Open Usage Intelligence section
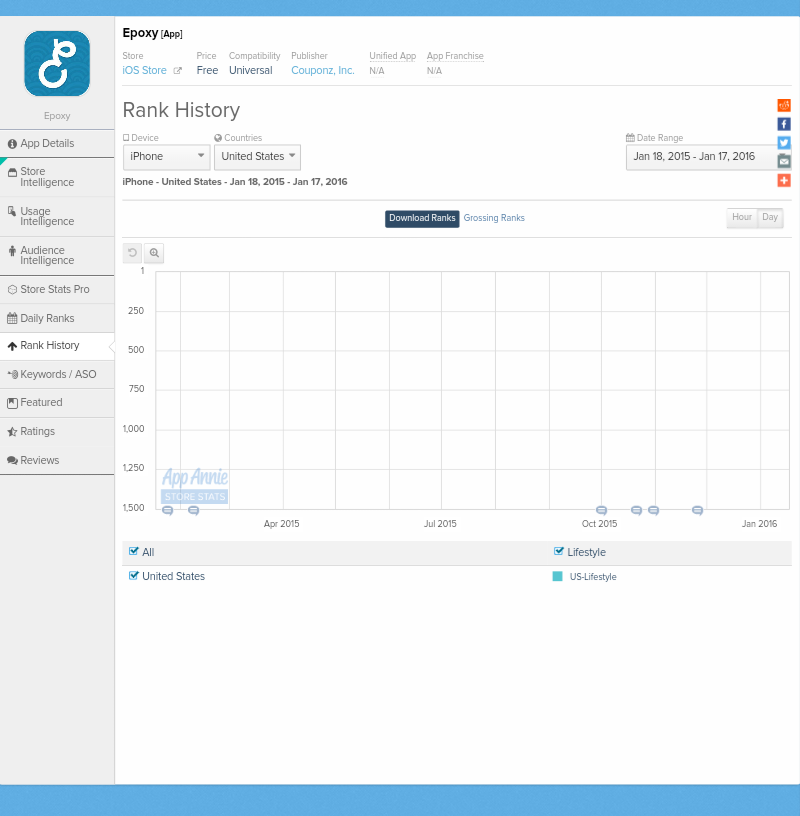 (x=57, y=216)
